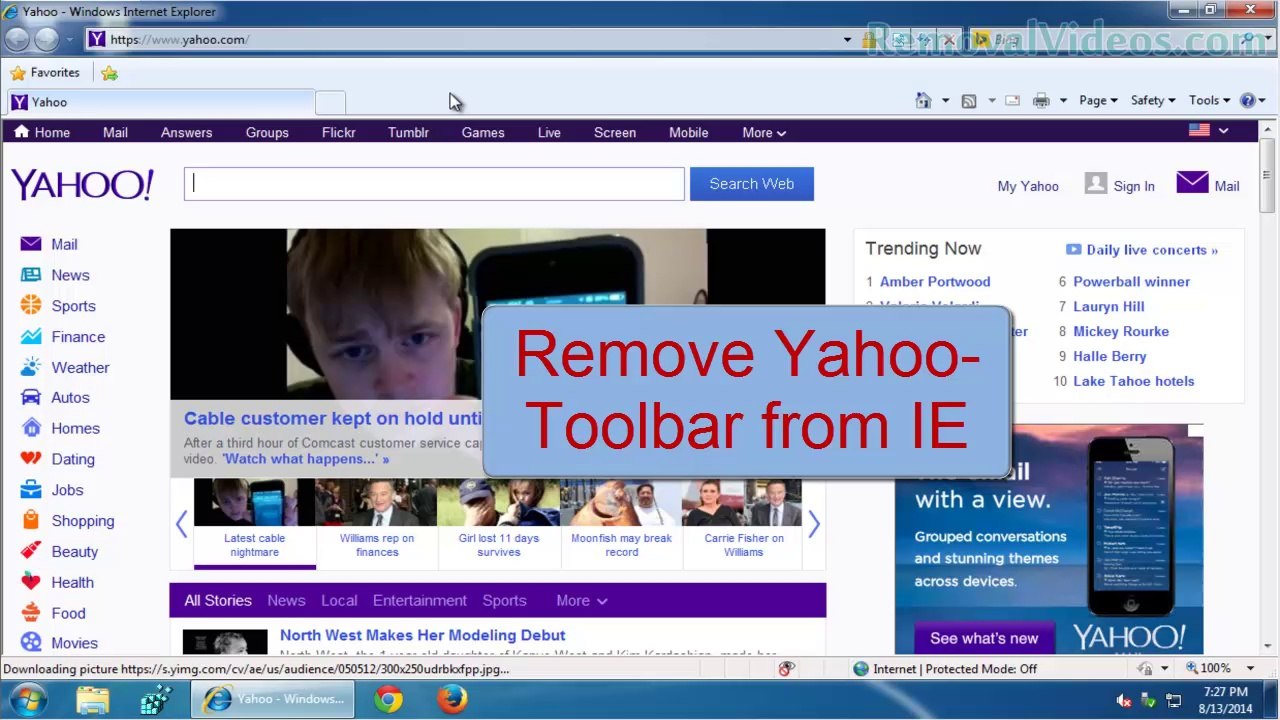Click See what's new ad button
Image resolution: width=1280 pixels, height=720 pixels.
point(984,638)
